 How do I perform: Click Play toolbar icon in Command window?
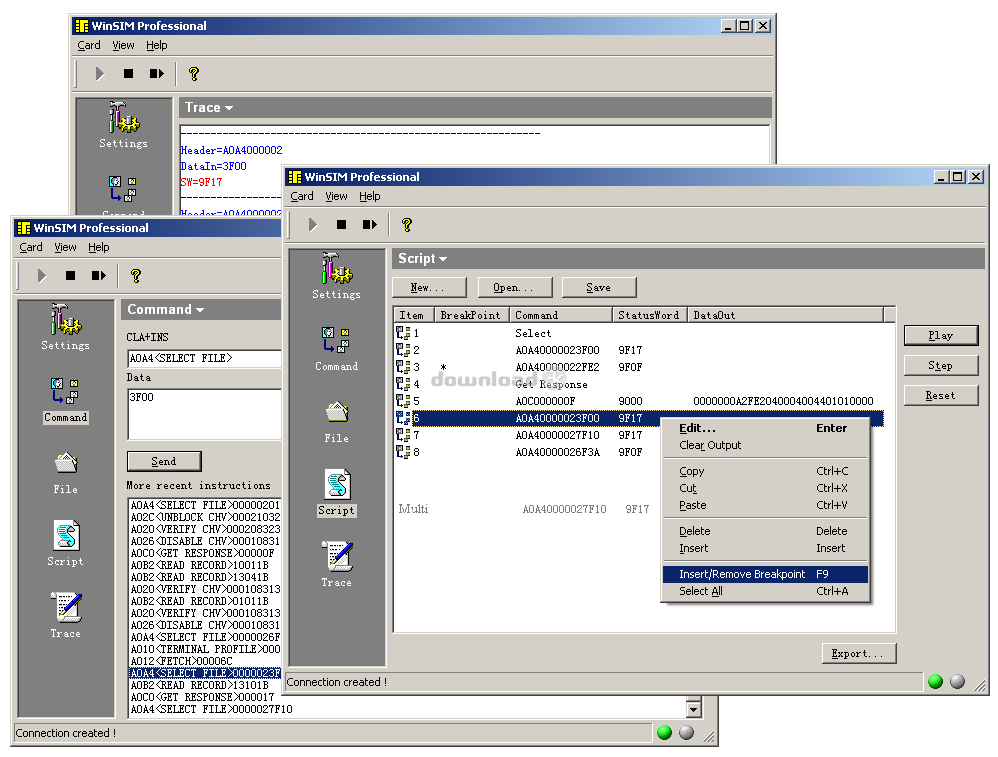42,276
